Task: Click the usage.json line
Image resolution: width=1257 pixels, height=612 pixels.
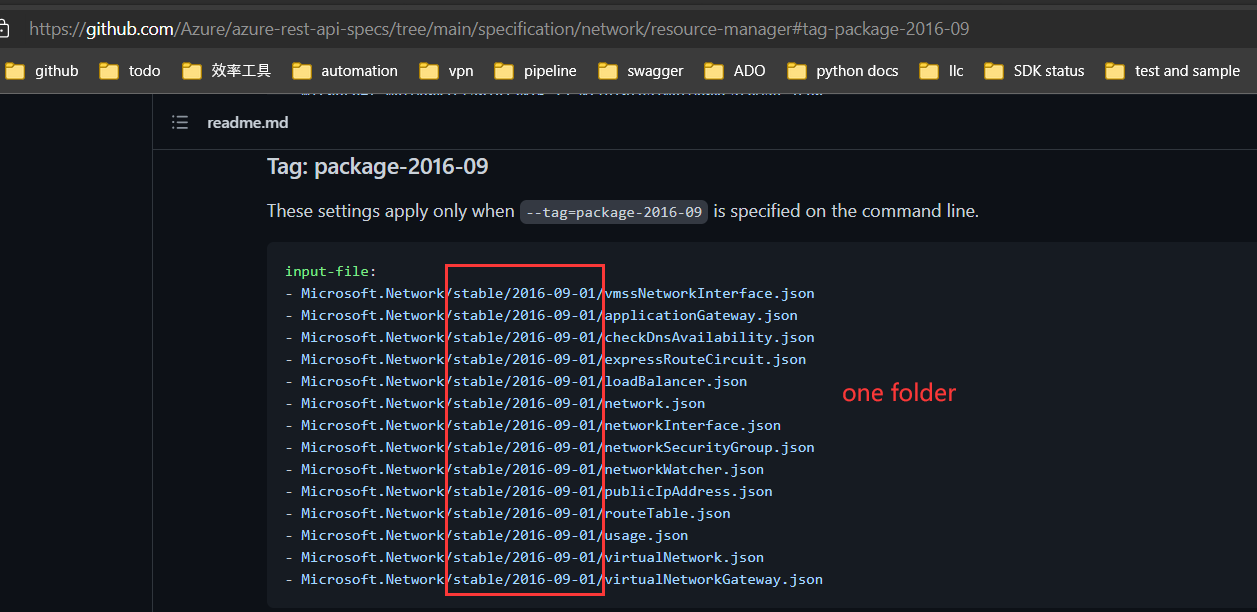Action: pos(487,535)
